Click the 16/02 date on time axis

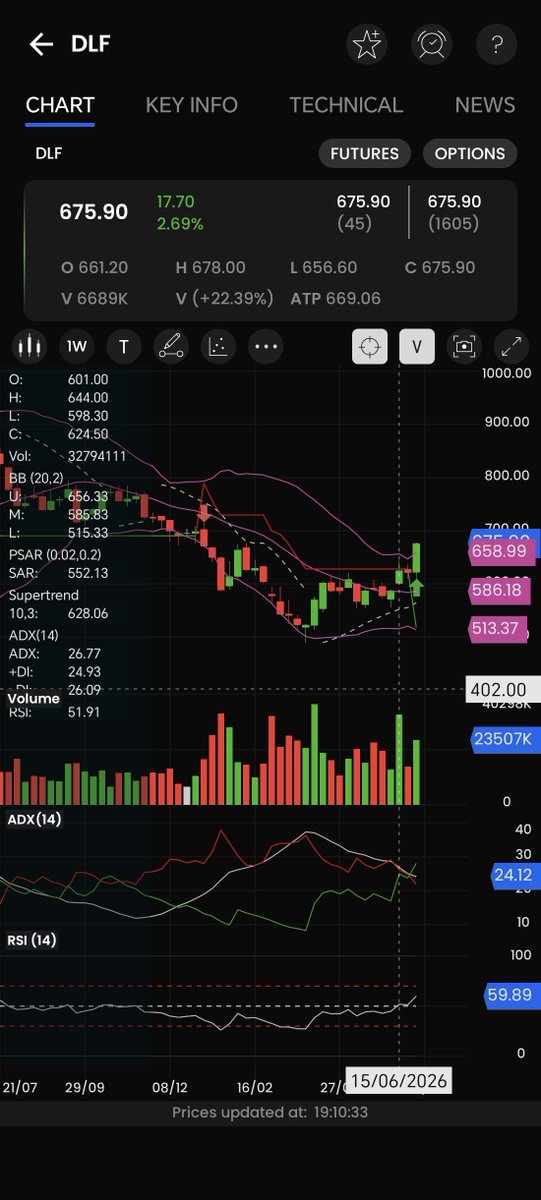256,1087
